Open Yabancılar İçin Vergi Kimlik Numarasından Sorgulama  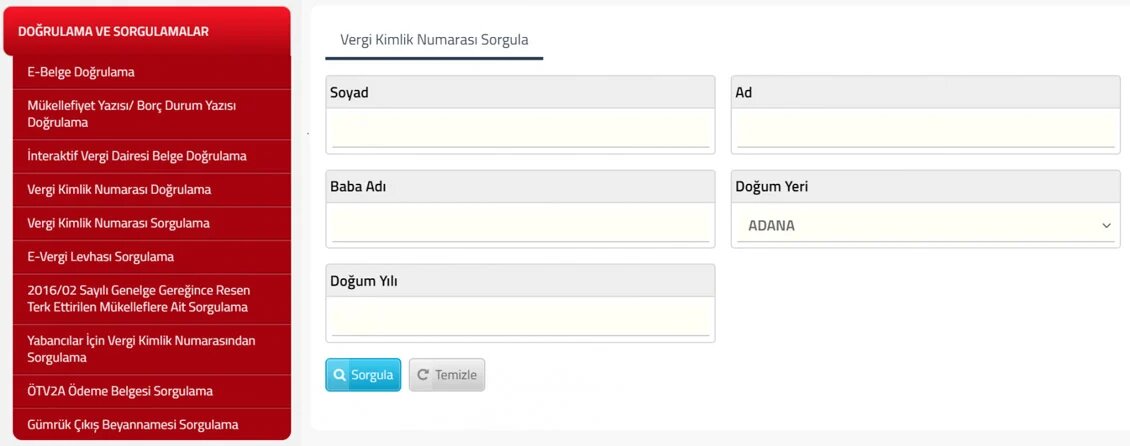point(141,349)
